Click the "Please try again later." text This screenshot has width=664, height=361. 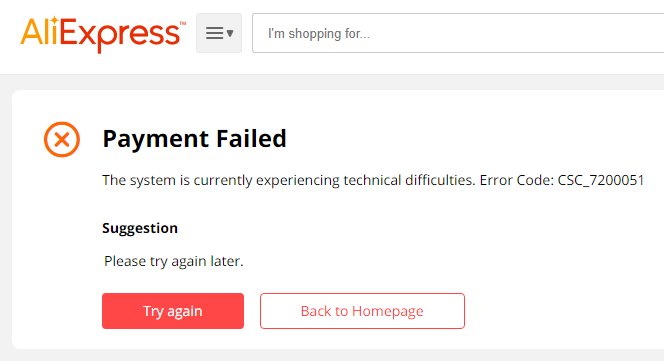click(x=174, y=261)
